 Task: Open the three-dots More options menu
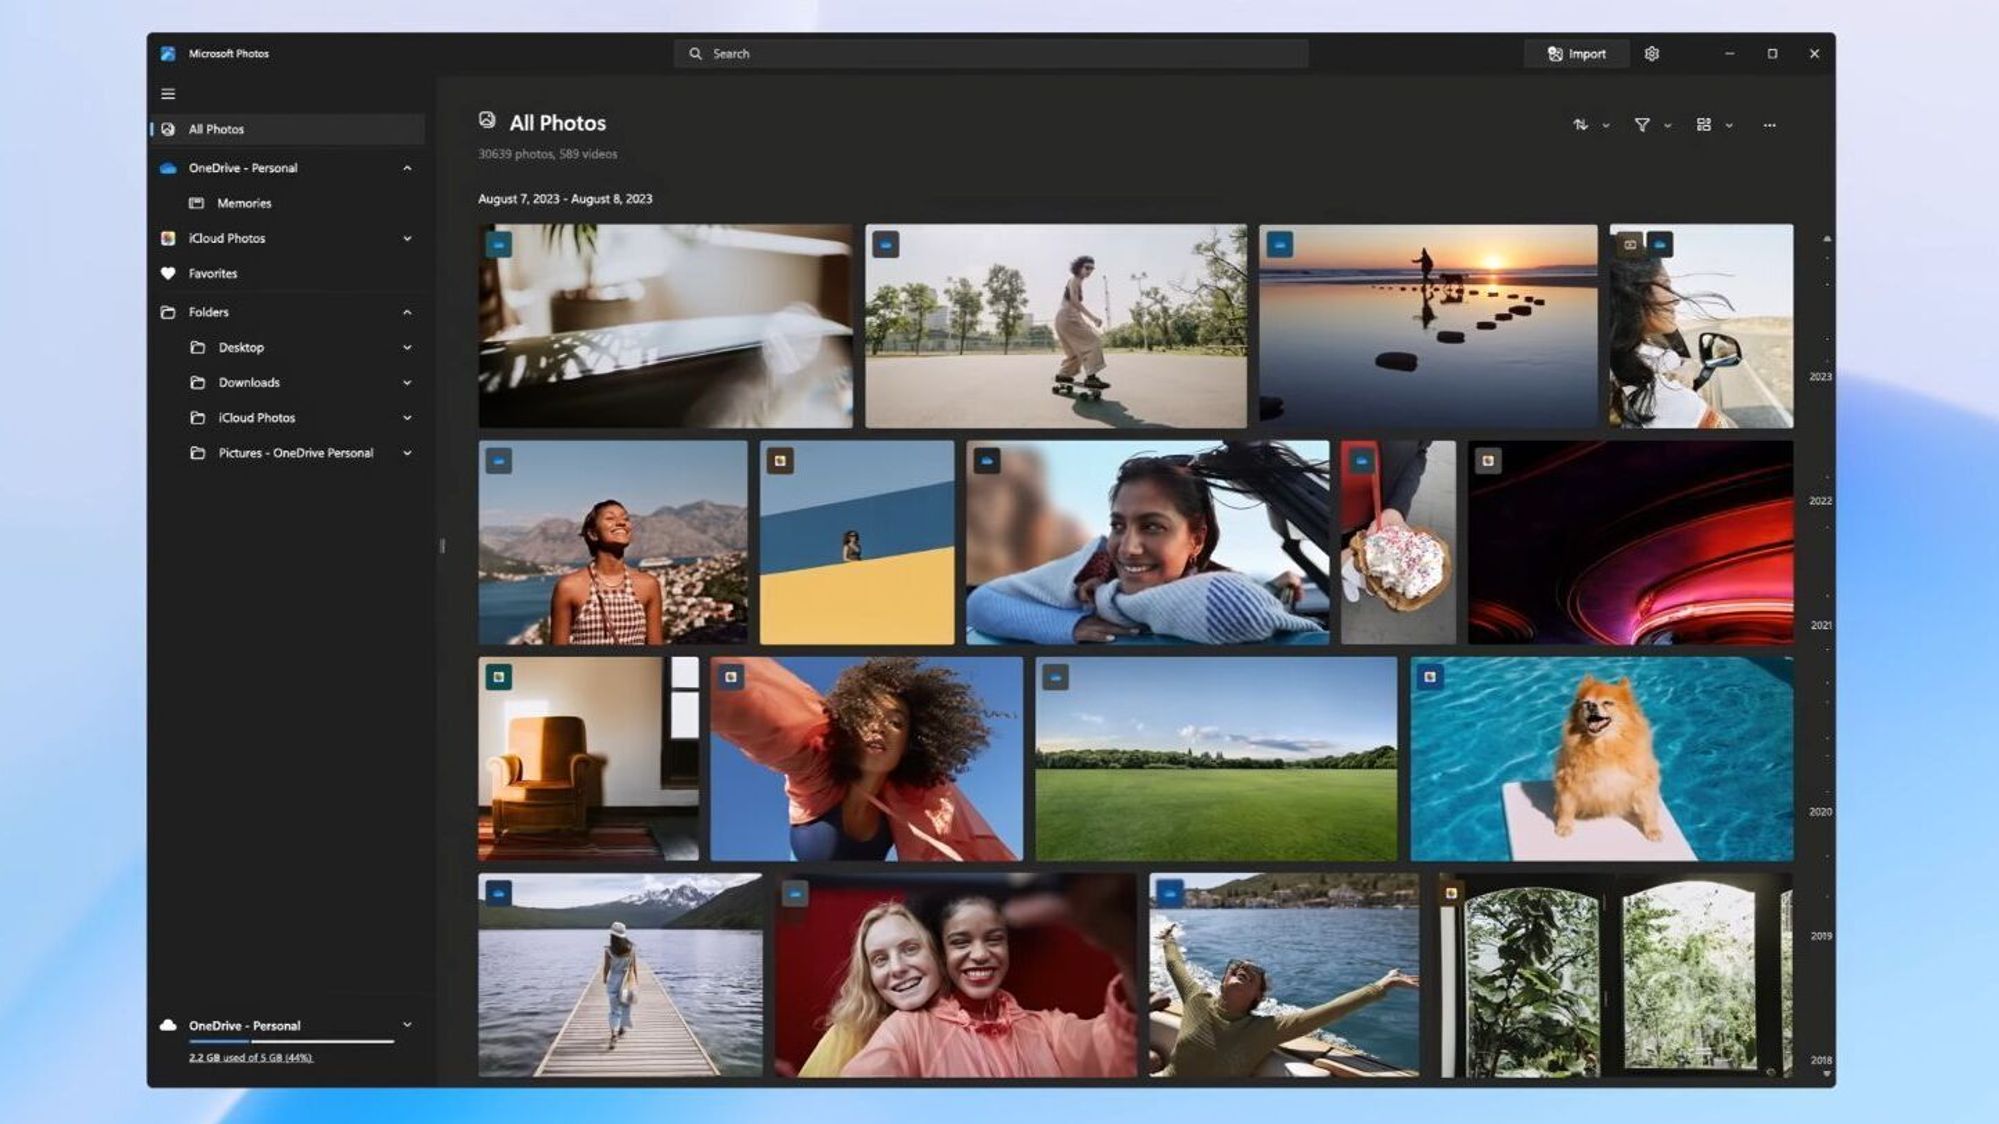pyautogui.click(x=1770, y=125)
